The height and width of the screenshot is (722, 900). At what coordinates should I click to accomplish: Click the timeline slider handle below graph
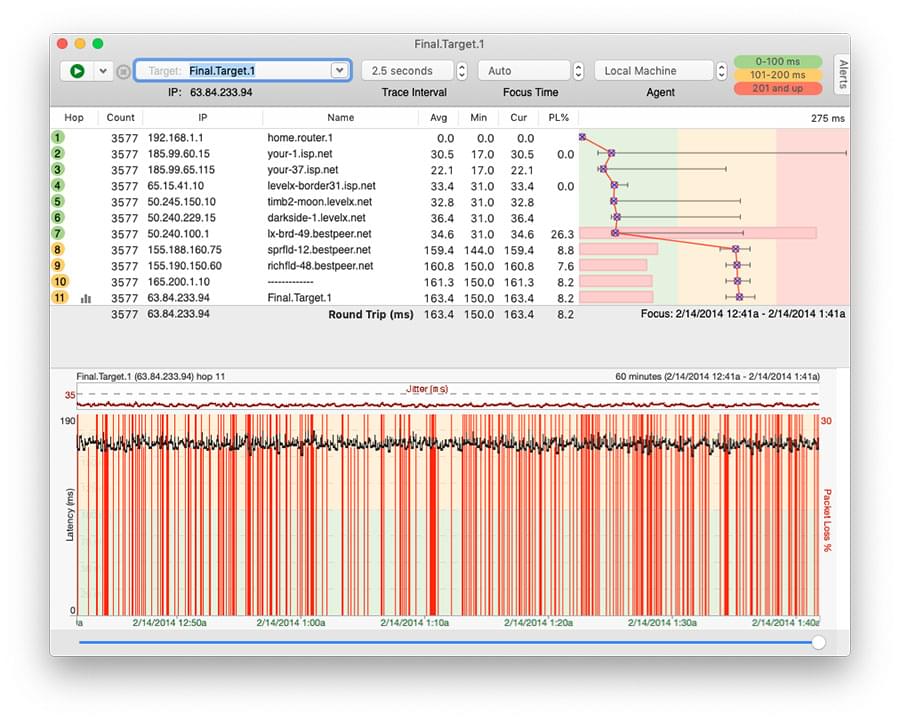(818, 642)
